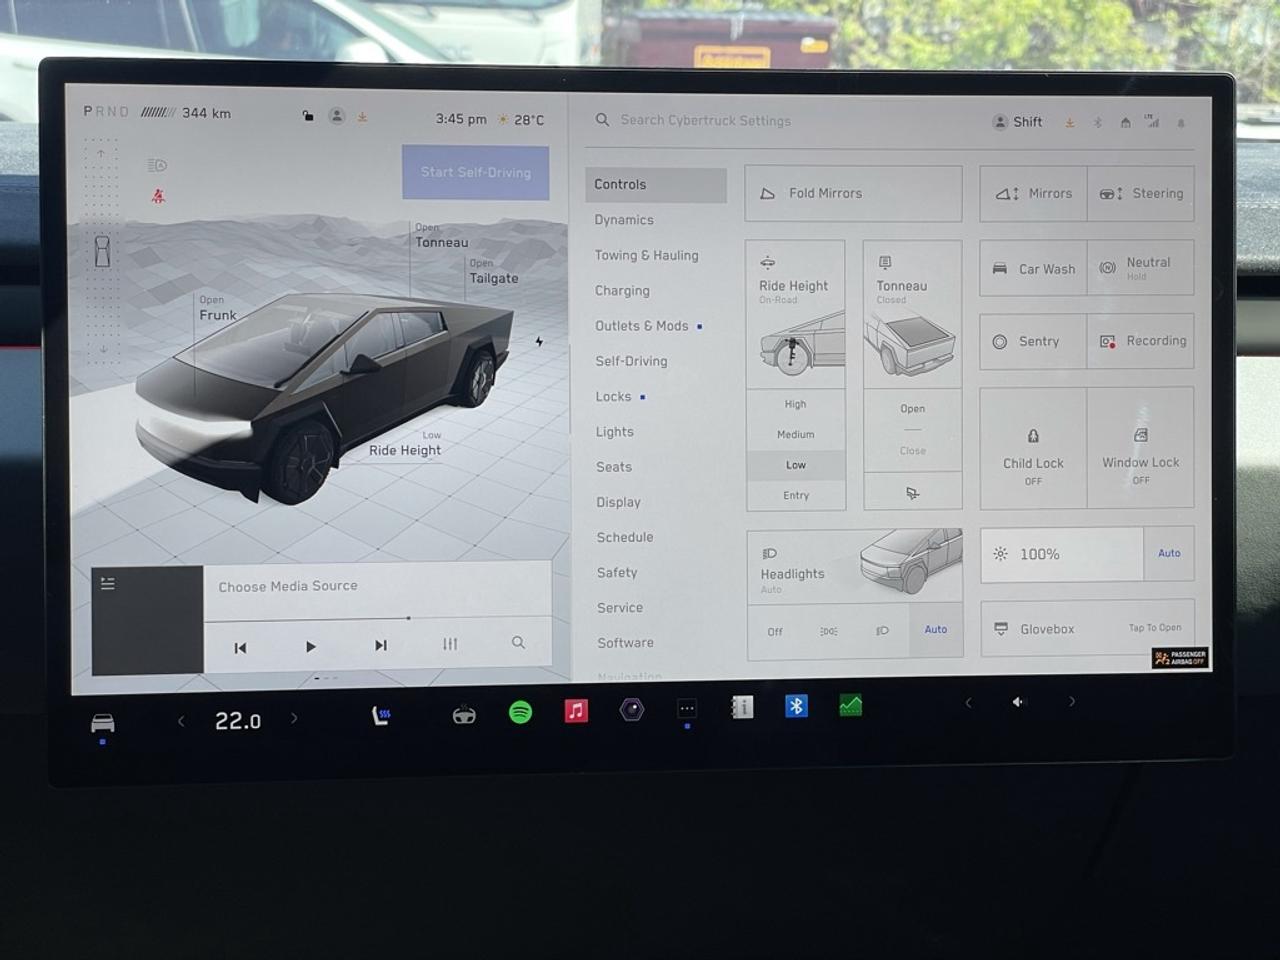
Task: Open Controls settings section
Action: coord(655,185)
